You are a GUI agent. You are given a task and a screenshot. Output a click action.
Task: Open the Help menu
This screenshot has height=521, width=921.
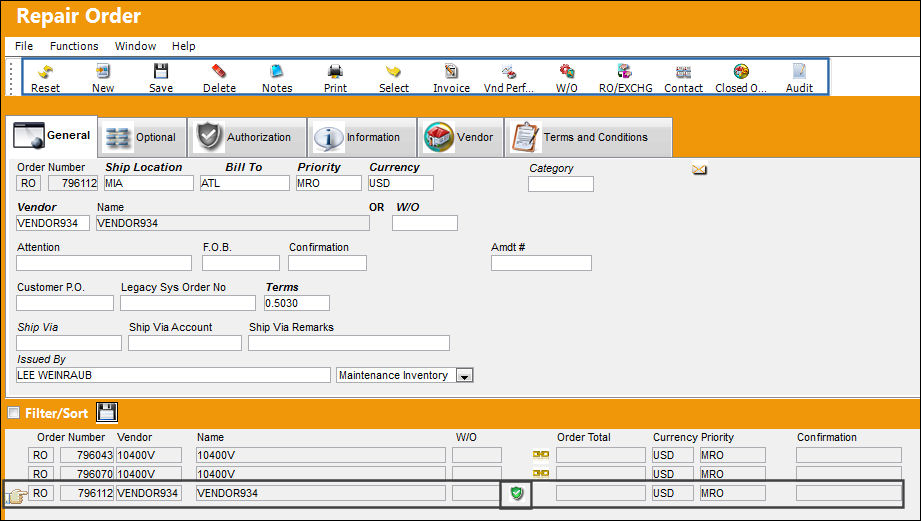click(x=183, y=46)
